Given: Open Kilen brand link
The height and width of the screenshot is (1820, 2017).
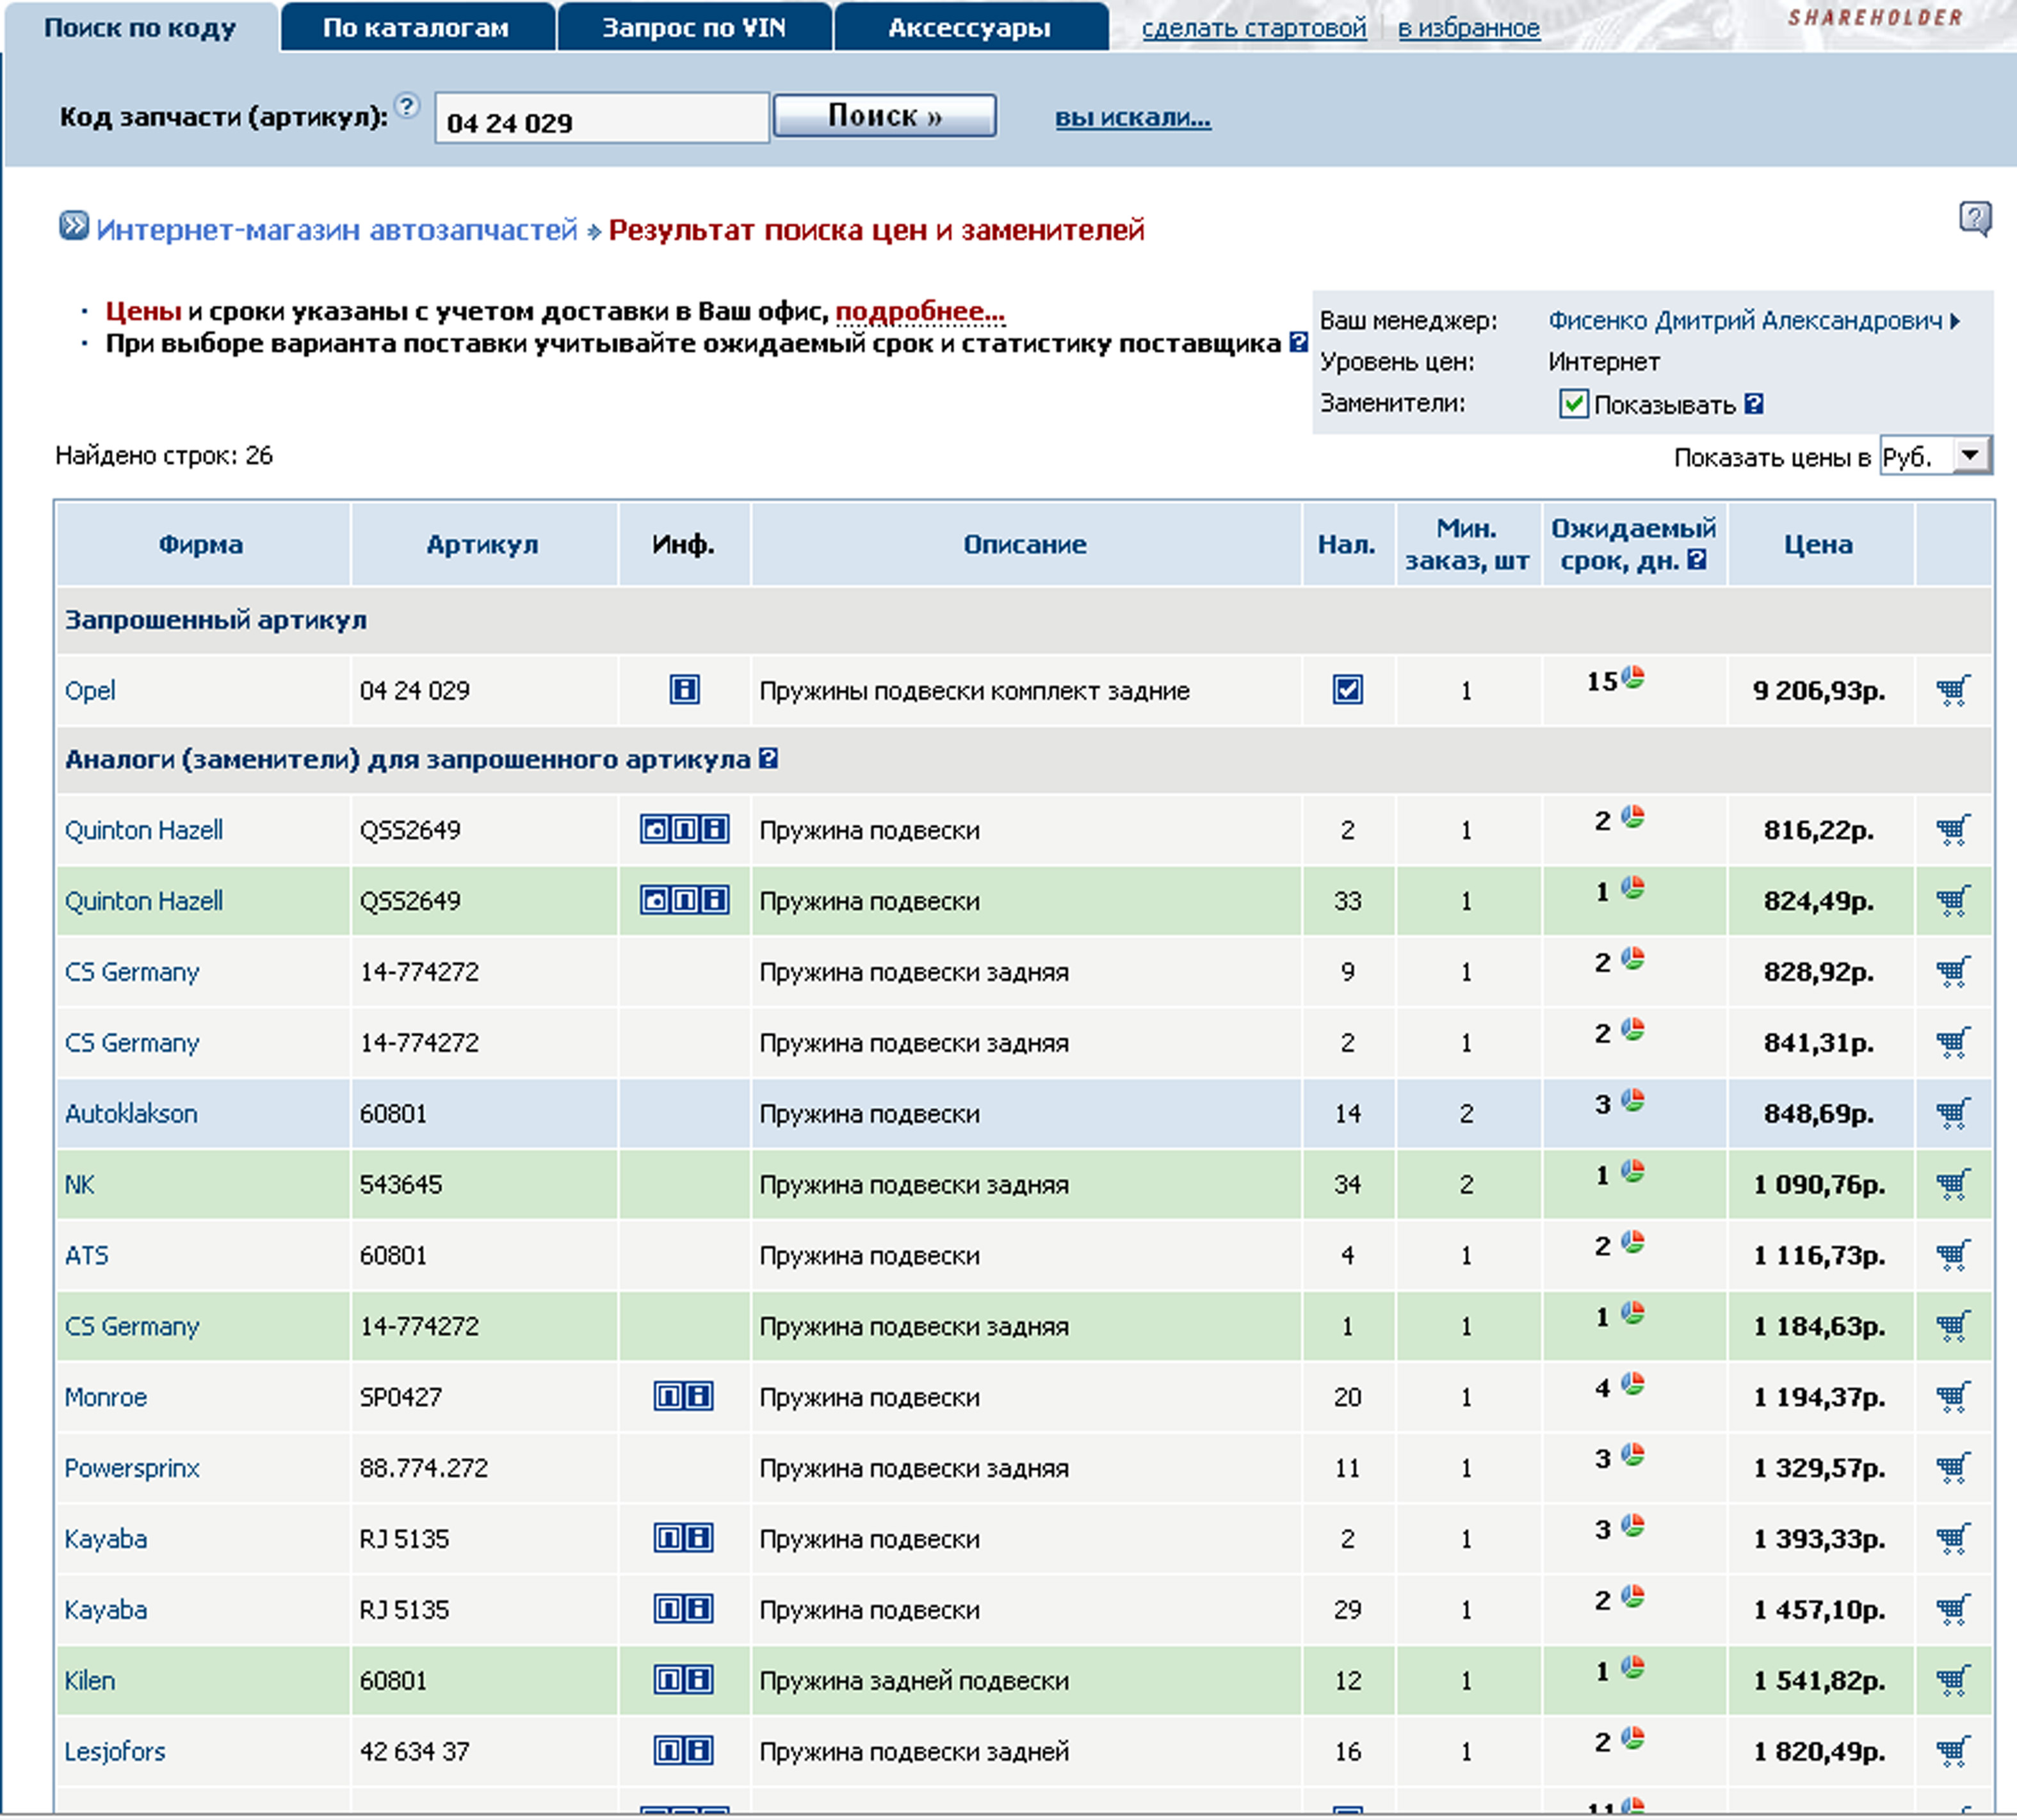Looking at the screenshot, I should [x=89, y=1681].
